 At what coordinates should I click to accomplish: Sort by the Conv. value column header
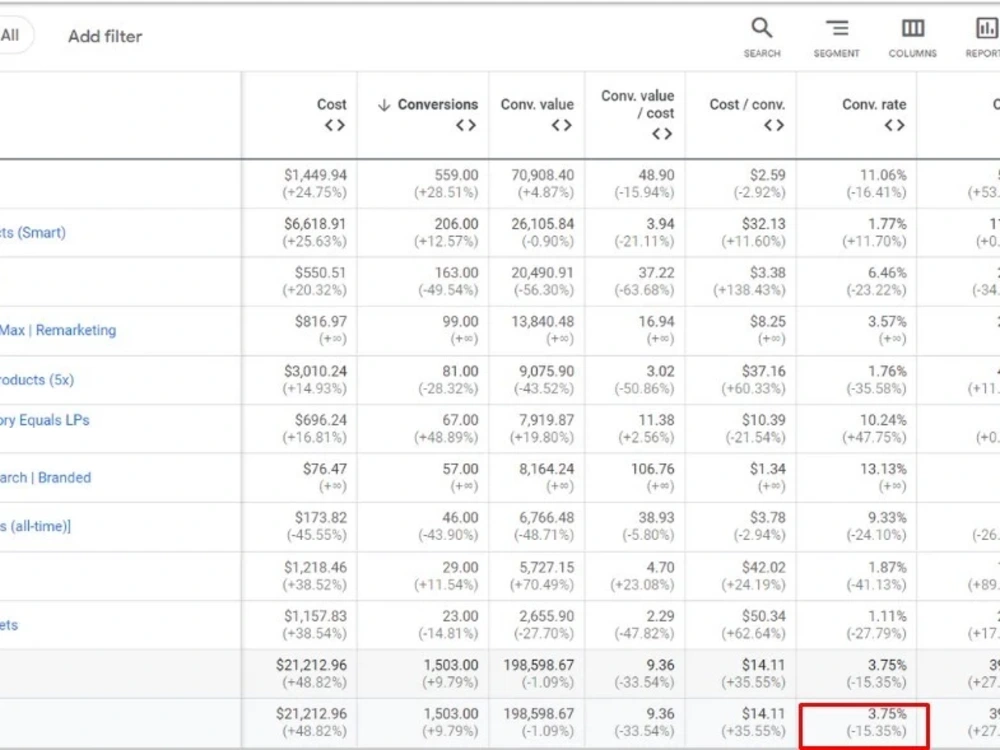pyautogui.click(x=537, y=105)
